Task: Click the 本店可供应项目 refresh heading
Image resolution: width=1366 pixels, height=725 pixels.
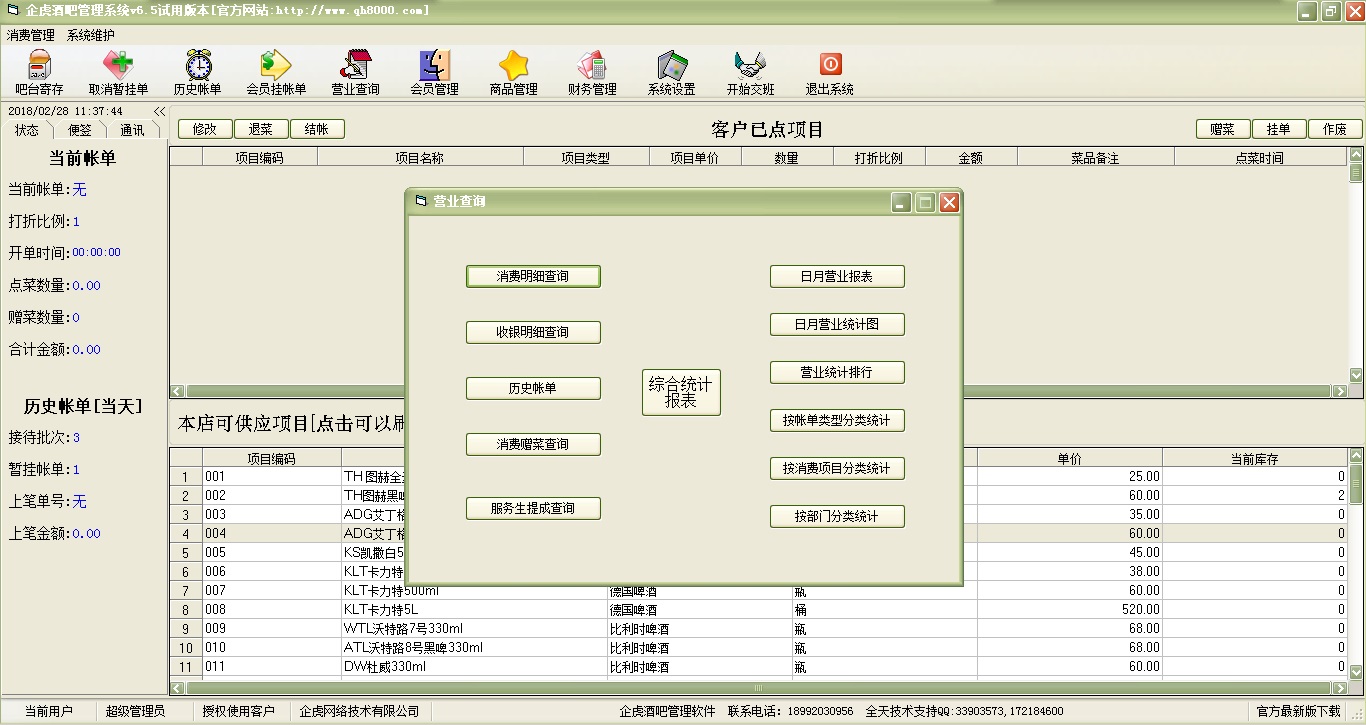Action: [291, 423]
